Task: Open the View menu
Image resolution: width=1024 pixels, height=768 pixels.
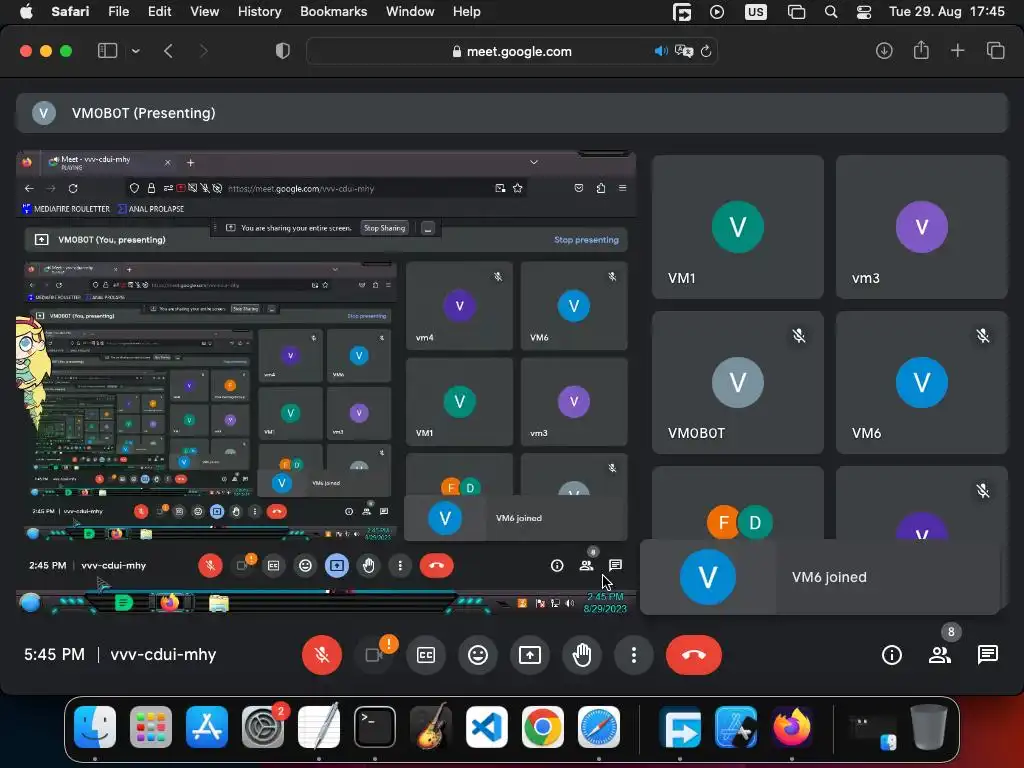Action: pos(204,12)
